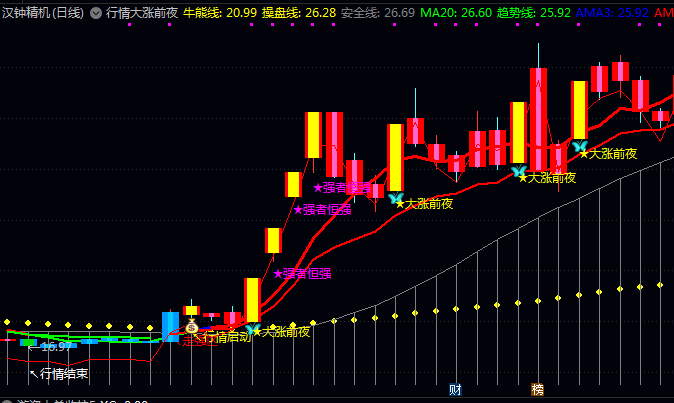
Task: Click the 操盘线: 26.28 readout
Action: point(299,13)
